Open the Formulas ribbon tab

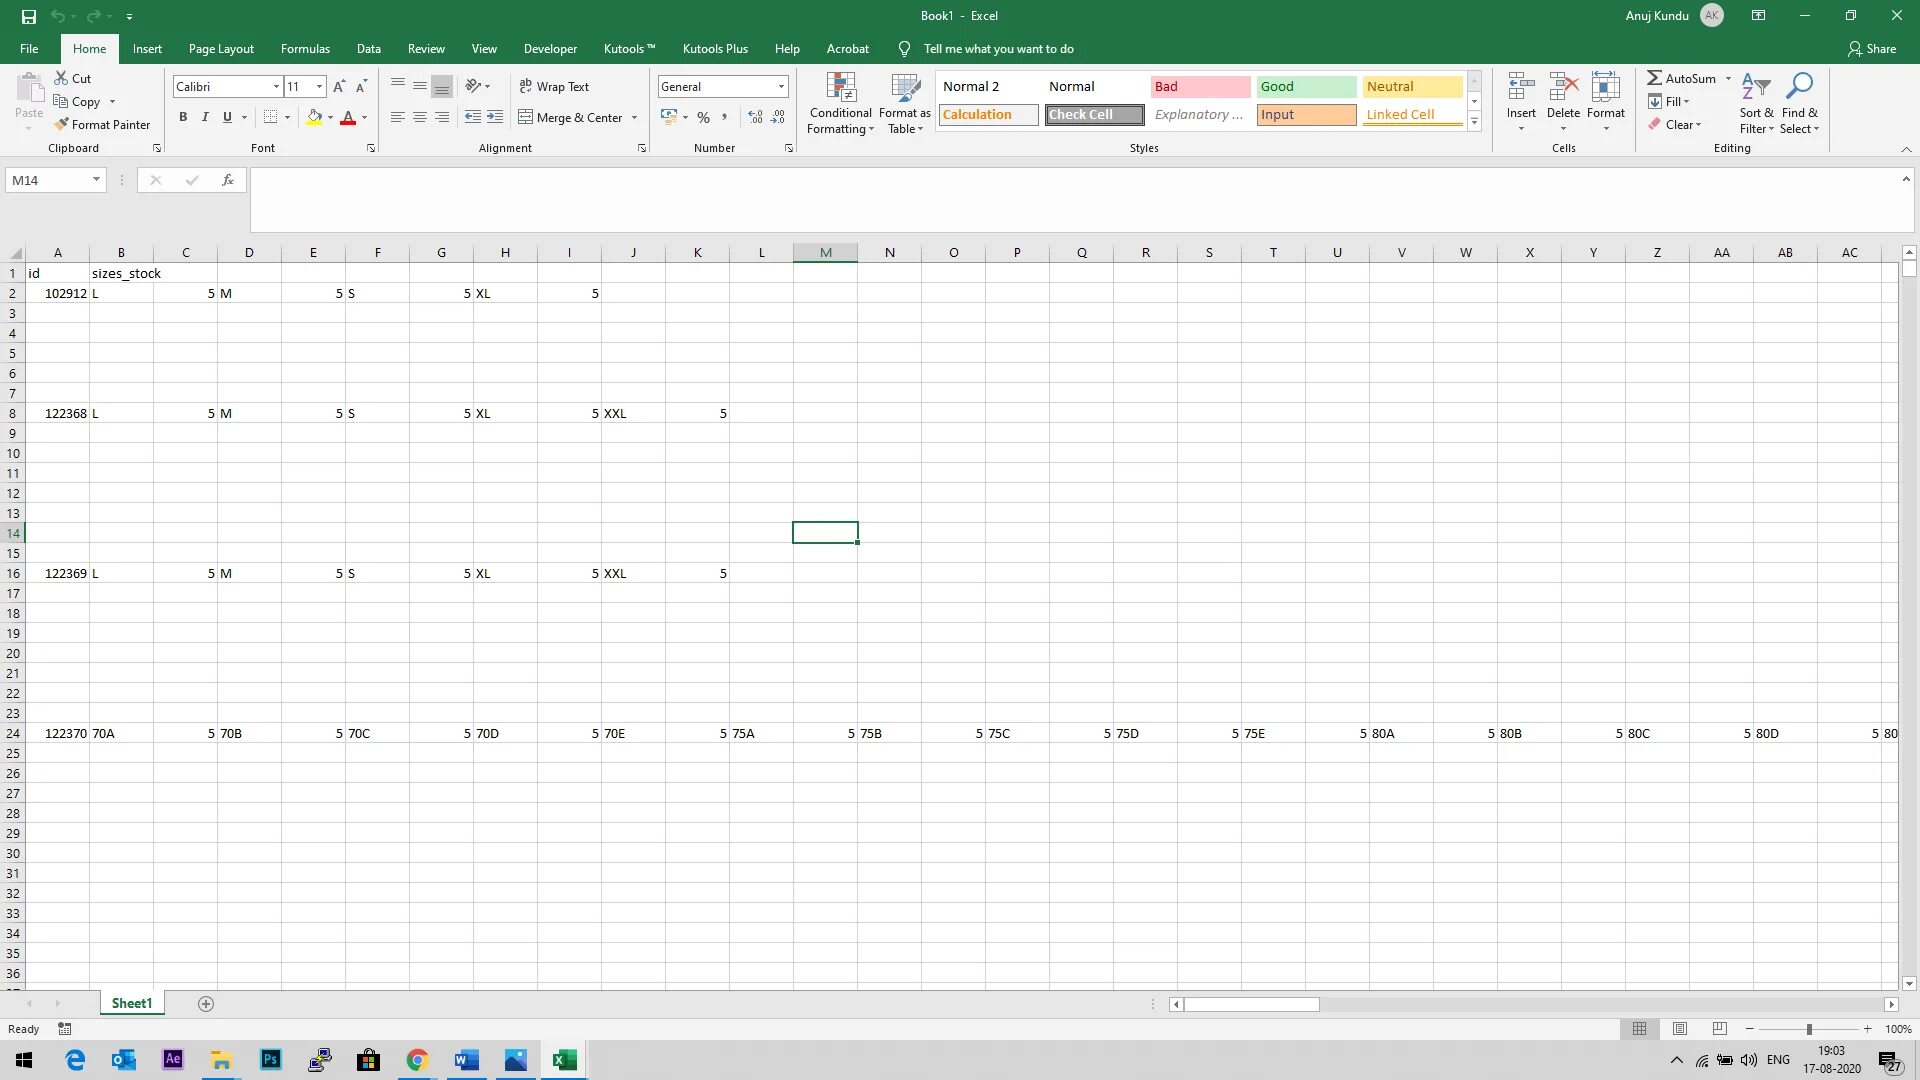click(x=305, y=49)
